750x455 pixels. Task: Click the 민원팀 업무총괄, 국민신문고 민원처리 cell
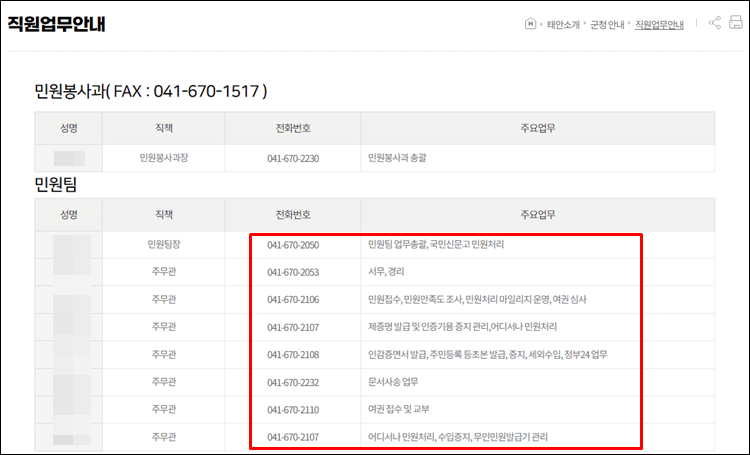[538, 244]
